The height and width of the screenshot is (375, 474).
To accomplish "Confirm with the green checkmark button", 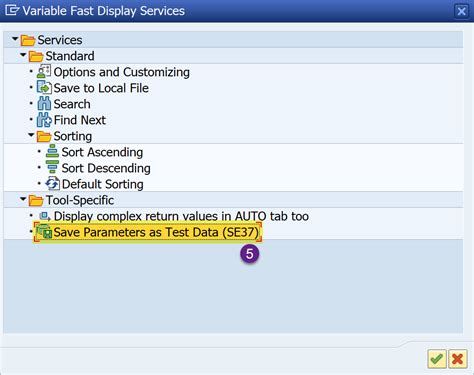I will (x=437, y=359).
